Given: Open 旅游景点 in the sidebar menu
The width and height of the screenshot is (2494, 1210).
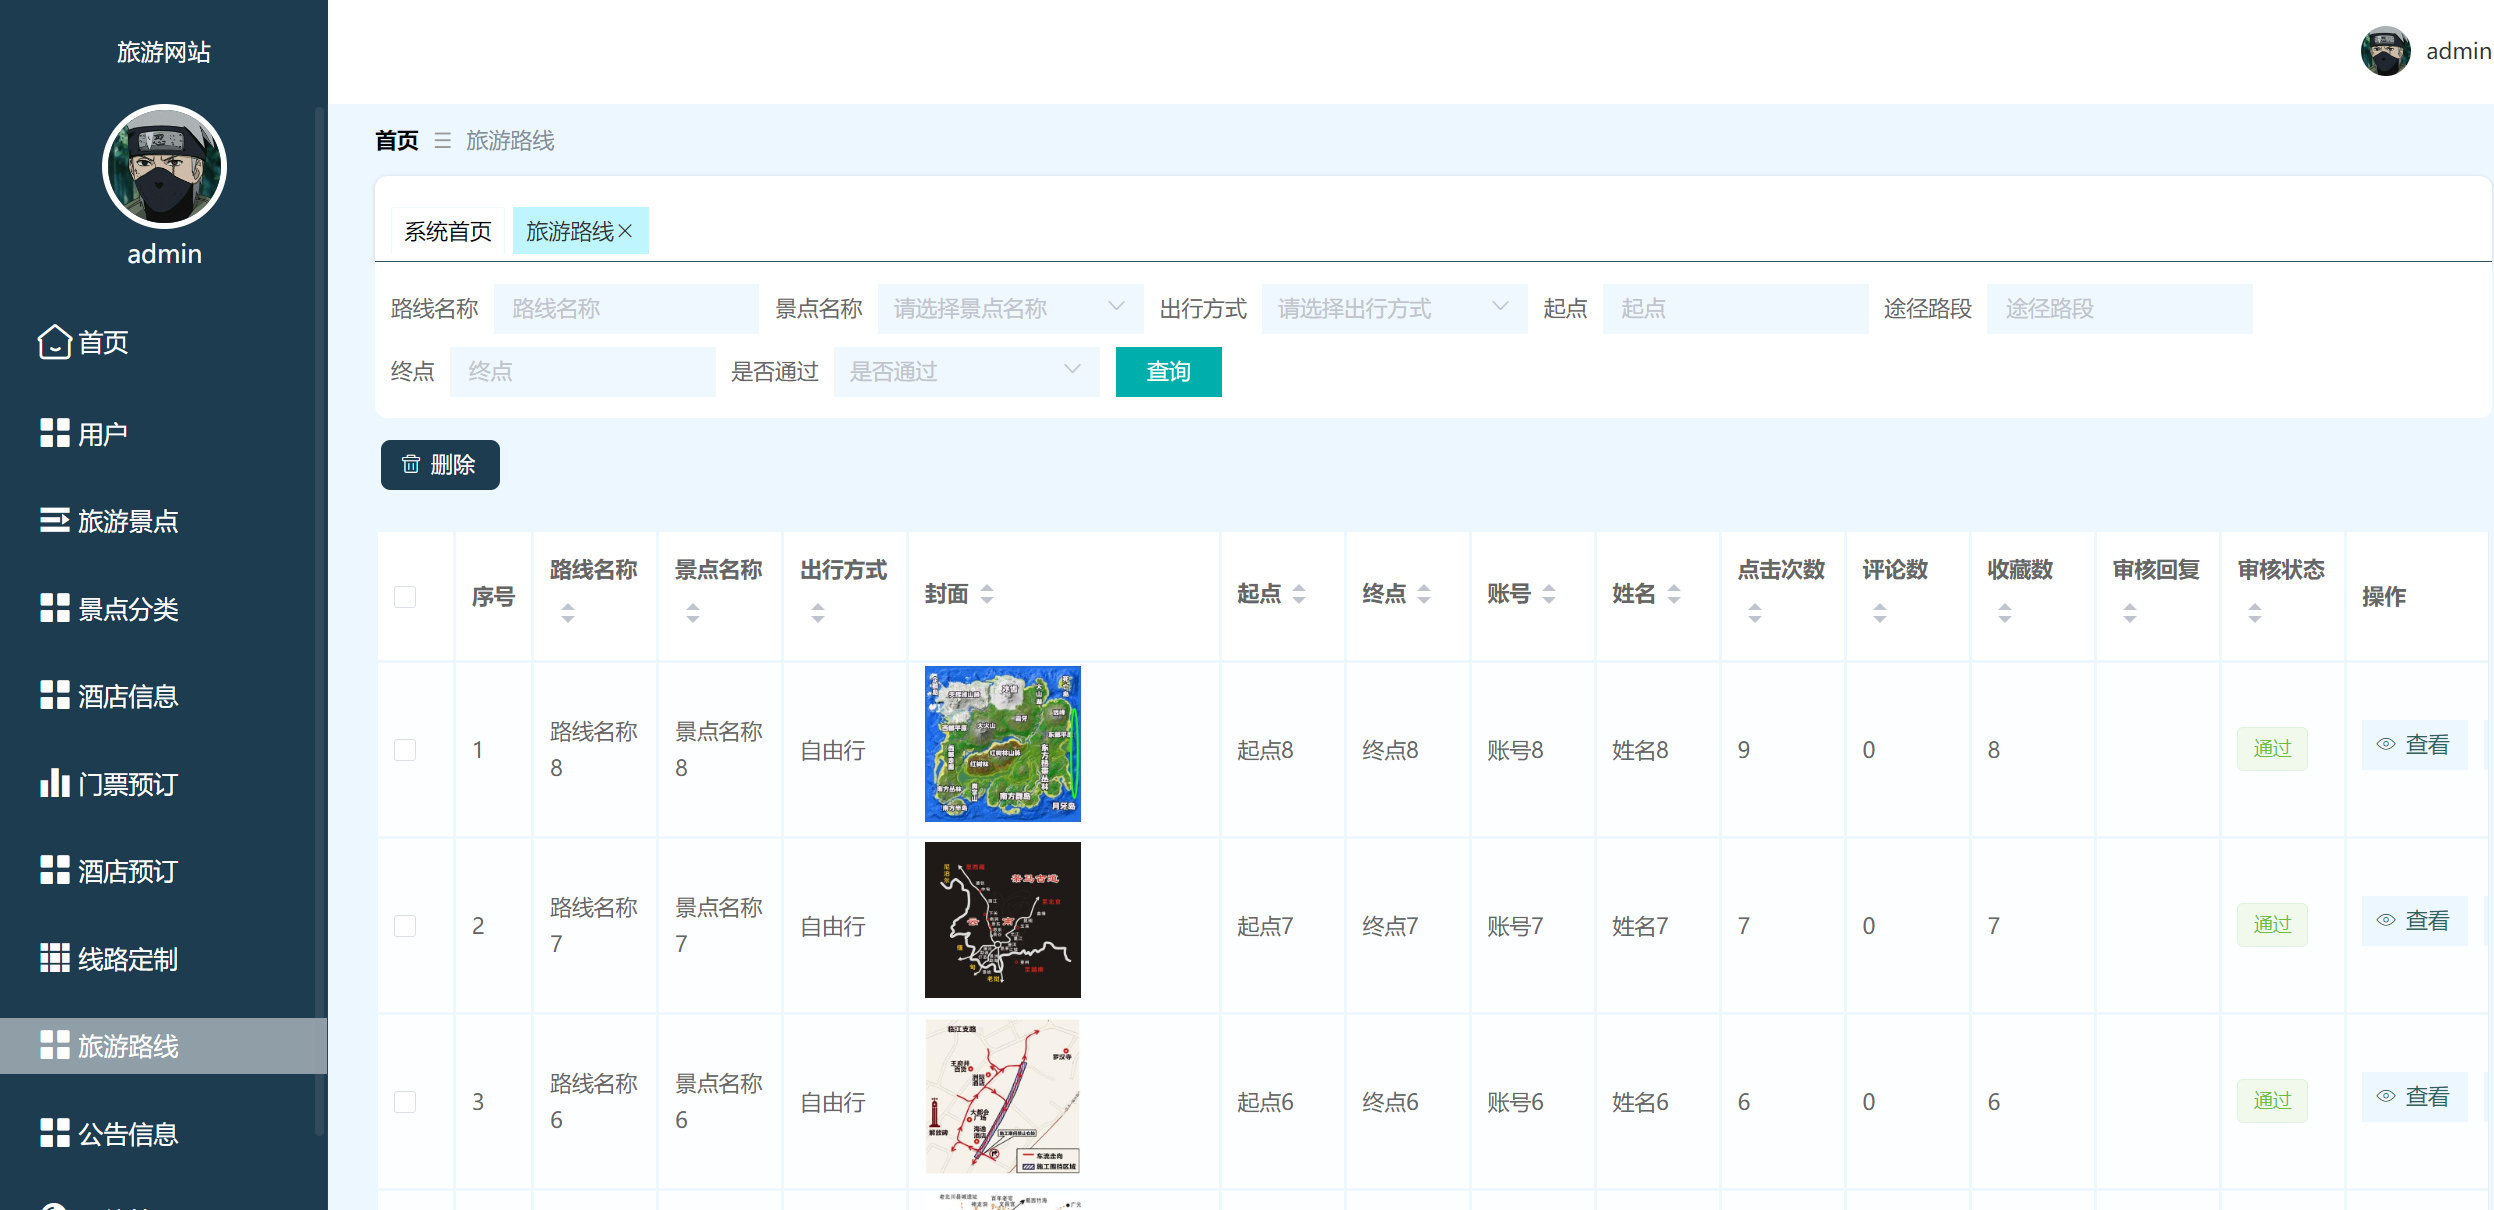Looking at the screenshot, I should (x=163, y=520).
